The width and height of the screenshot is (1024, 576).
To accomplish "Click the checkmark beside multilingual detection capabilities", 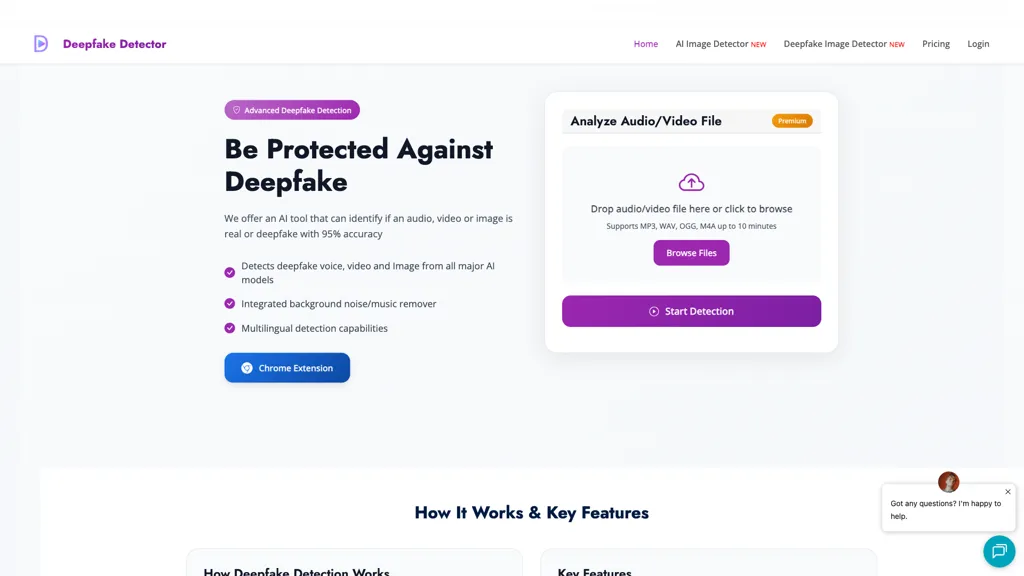I will click(229, 327).
